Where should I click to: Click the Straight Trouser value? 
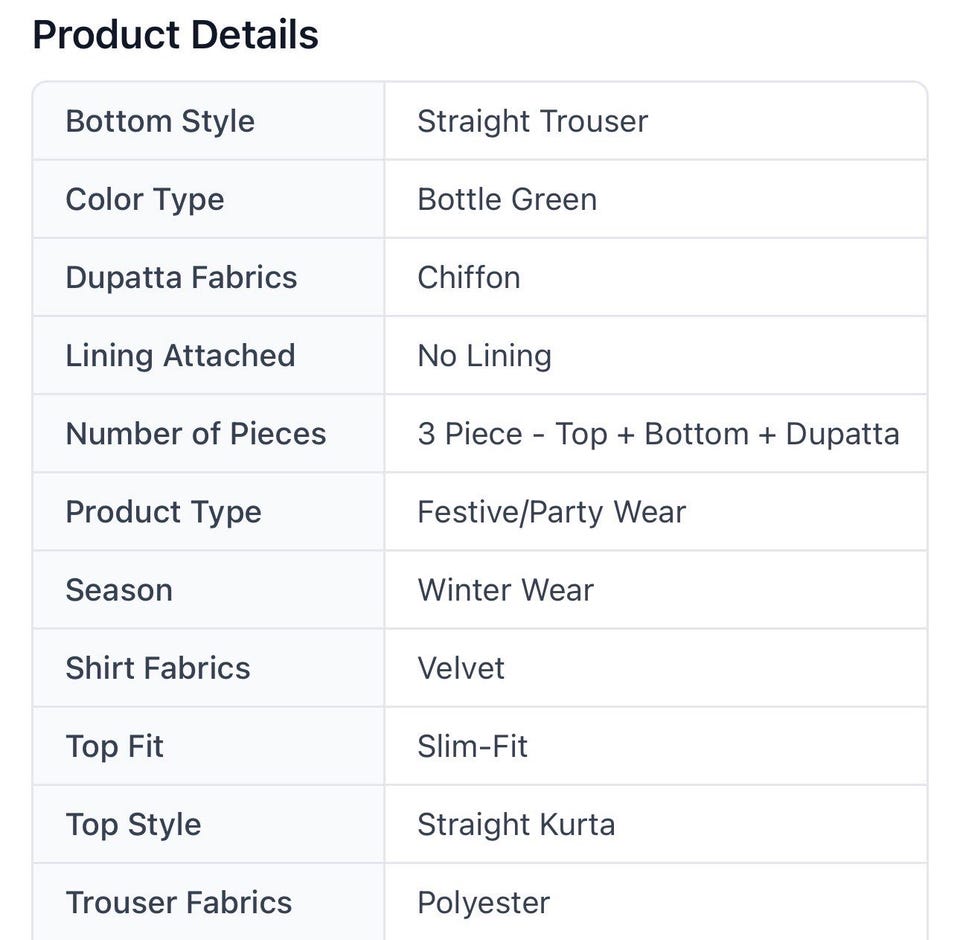point(533,121)
